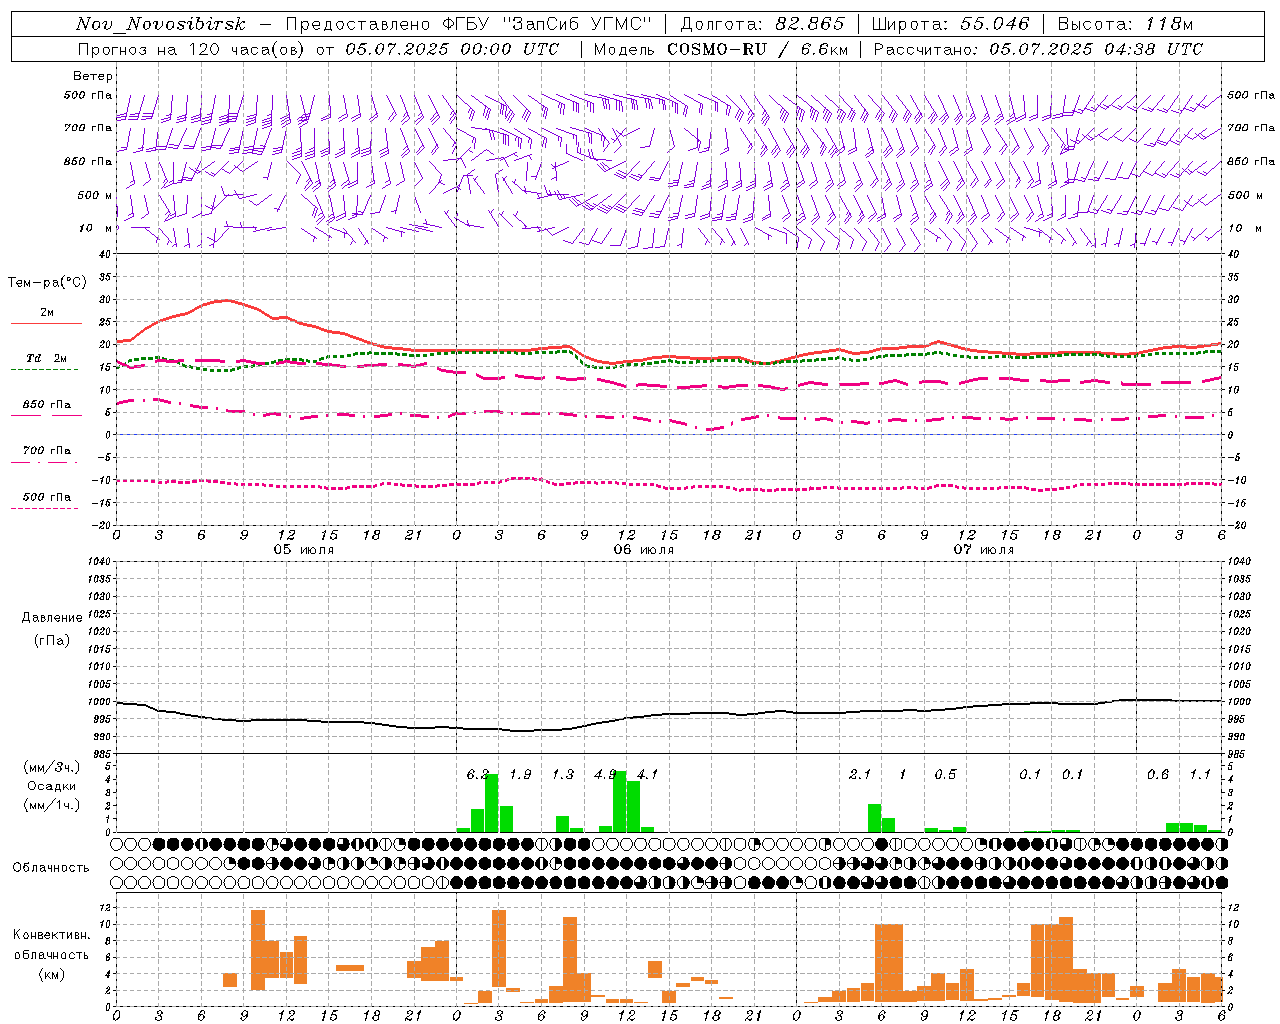Click the forecast period text "Прогноз на 120 часа(ов)"
1280x1024 pixels.
coord(190,49)
